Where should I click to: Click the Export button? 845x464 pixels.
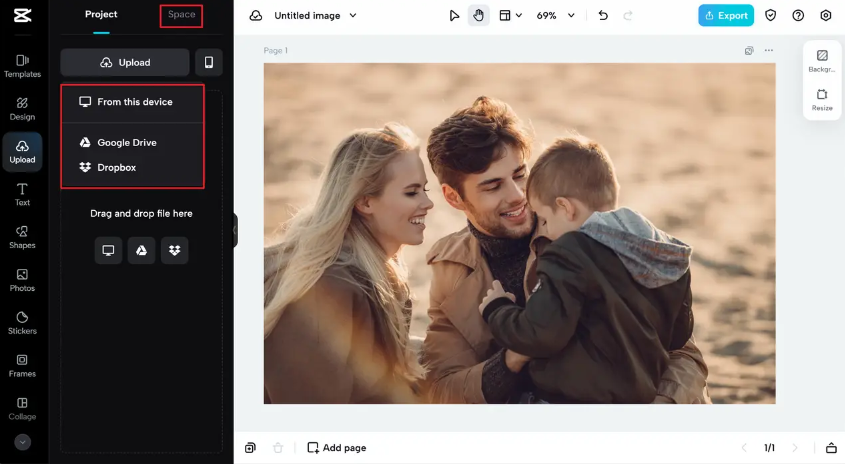[726, 16]
